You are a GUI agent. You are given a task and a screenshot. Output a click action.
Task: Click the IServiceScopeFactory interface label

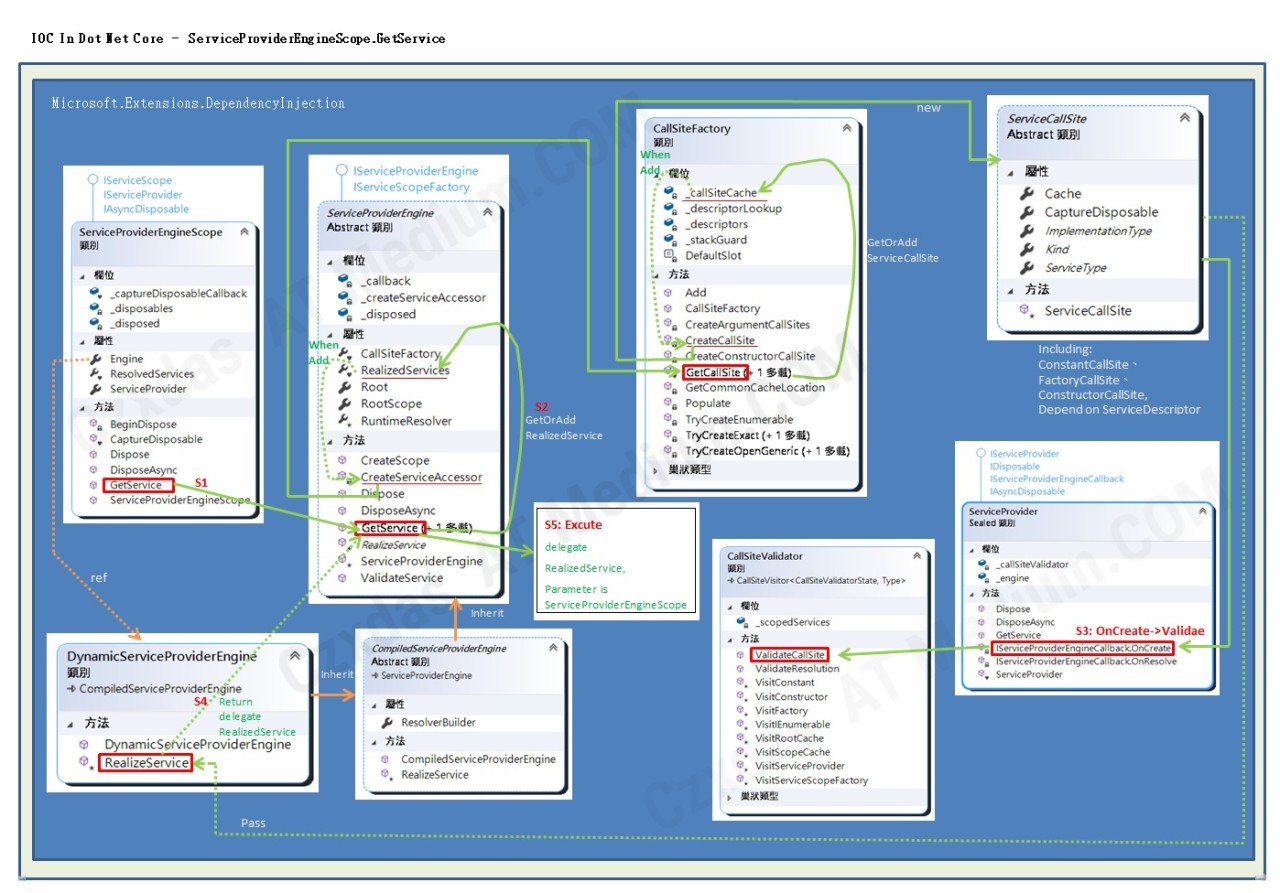coord(411,187)
